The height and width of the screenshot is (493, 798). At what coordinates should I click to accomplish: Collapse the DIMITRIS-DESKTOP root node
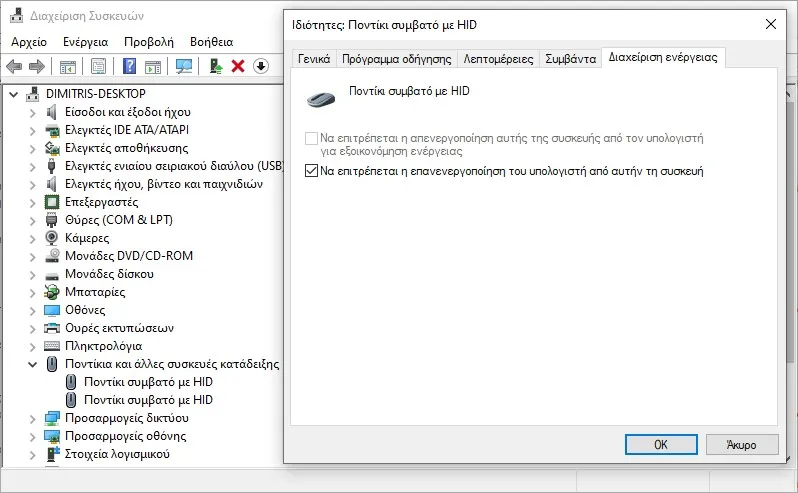(14, 94)
